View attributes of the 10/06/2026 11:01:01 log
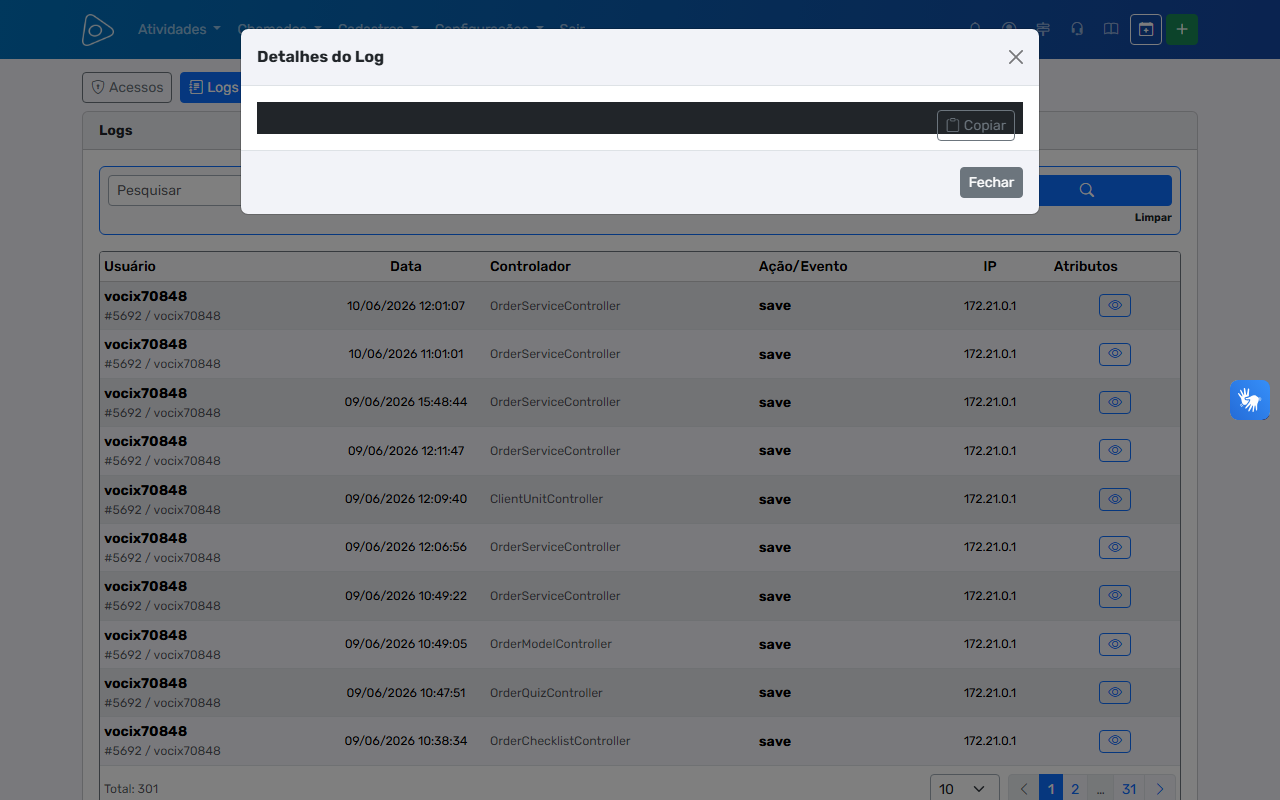The image size is (1280, 800). [x=1115, y=354]
